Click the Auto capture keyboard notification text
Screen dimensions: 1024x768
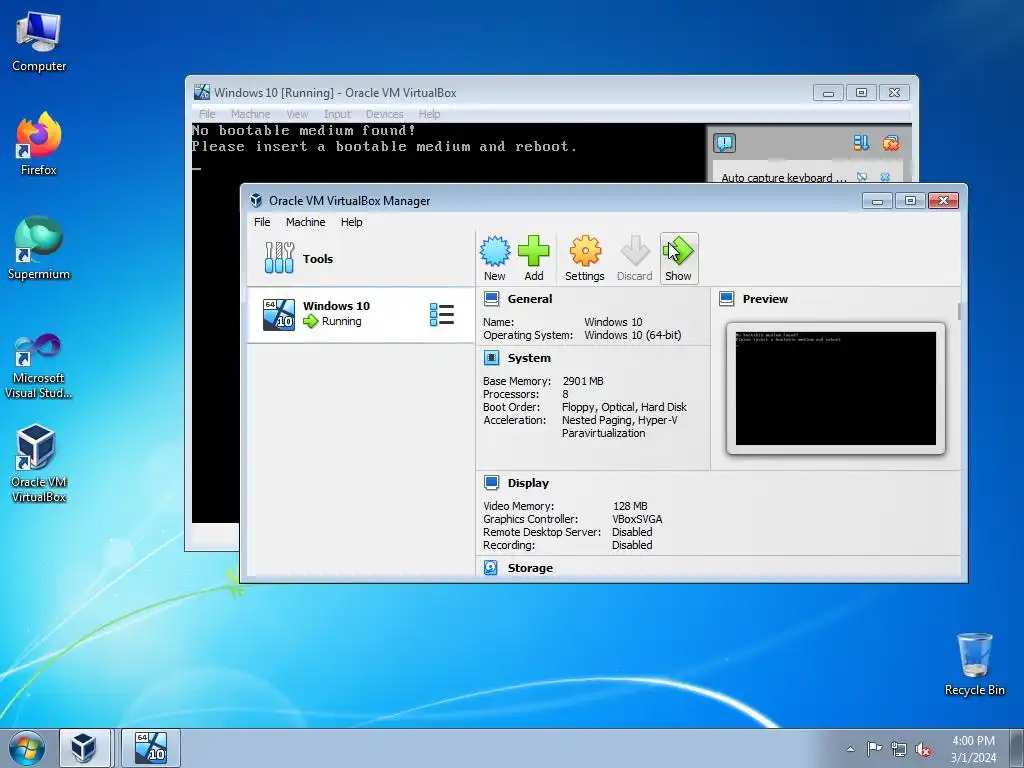click(x=784, y=178)
